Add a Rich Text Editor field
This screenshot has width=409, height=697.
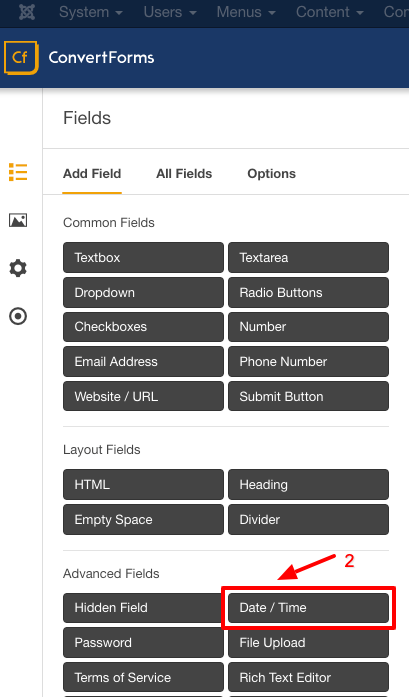[x=309, y=677]
